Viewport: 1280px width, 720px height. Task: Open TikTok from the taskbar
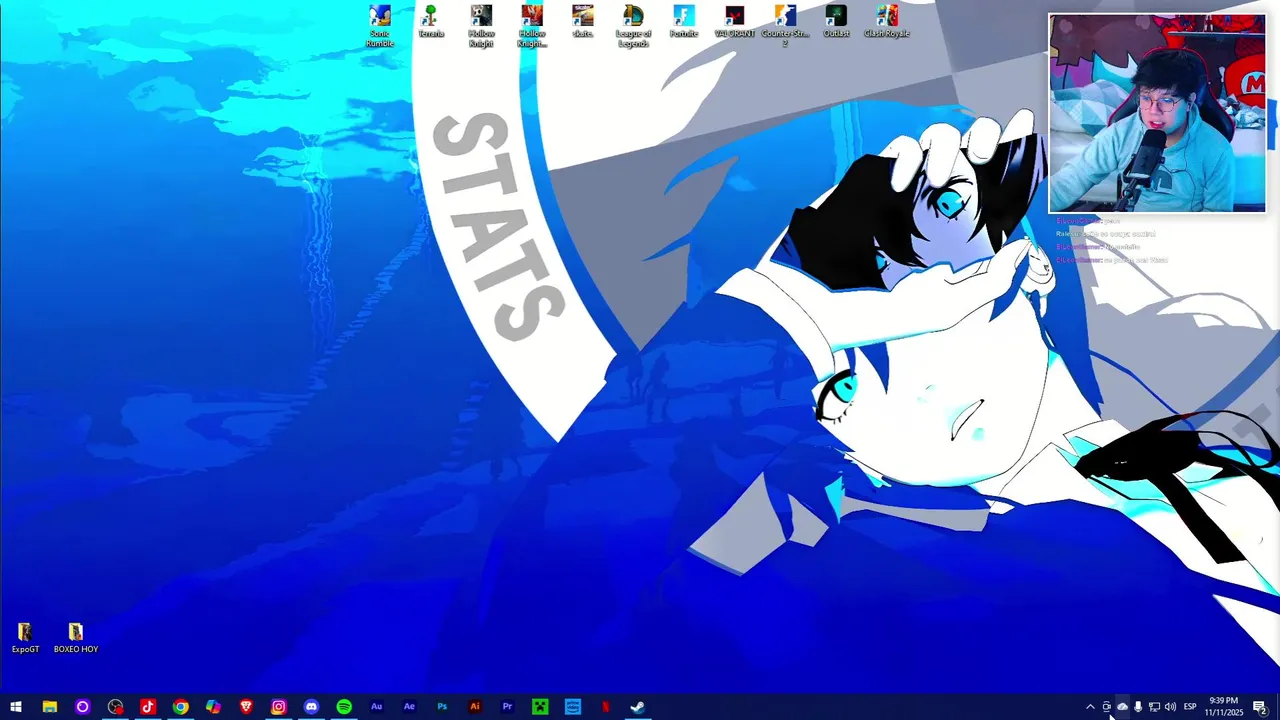148,707
